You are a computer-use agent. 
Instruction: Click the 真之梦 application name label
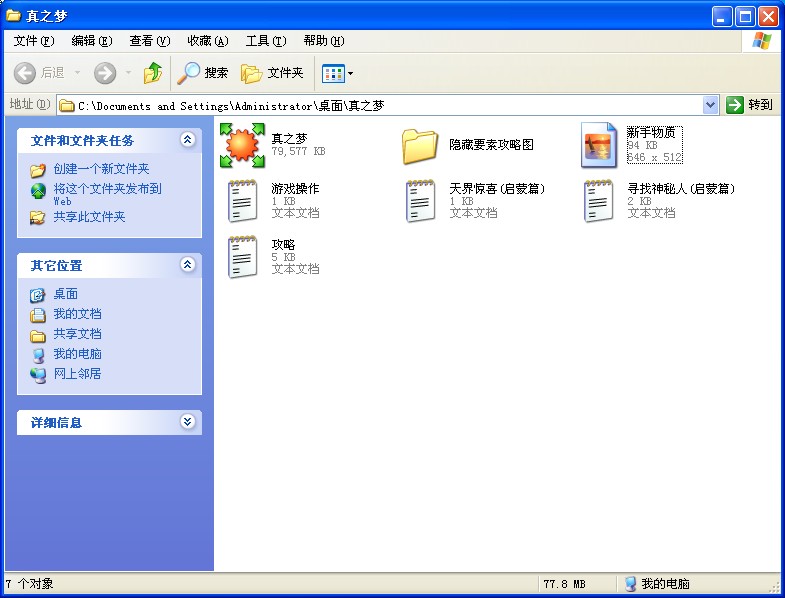[289, 139]
